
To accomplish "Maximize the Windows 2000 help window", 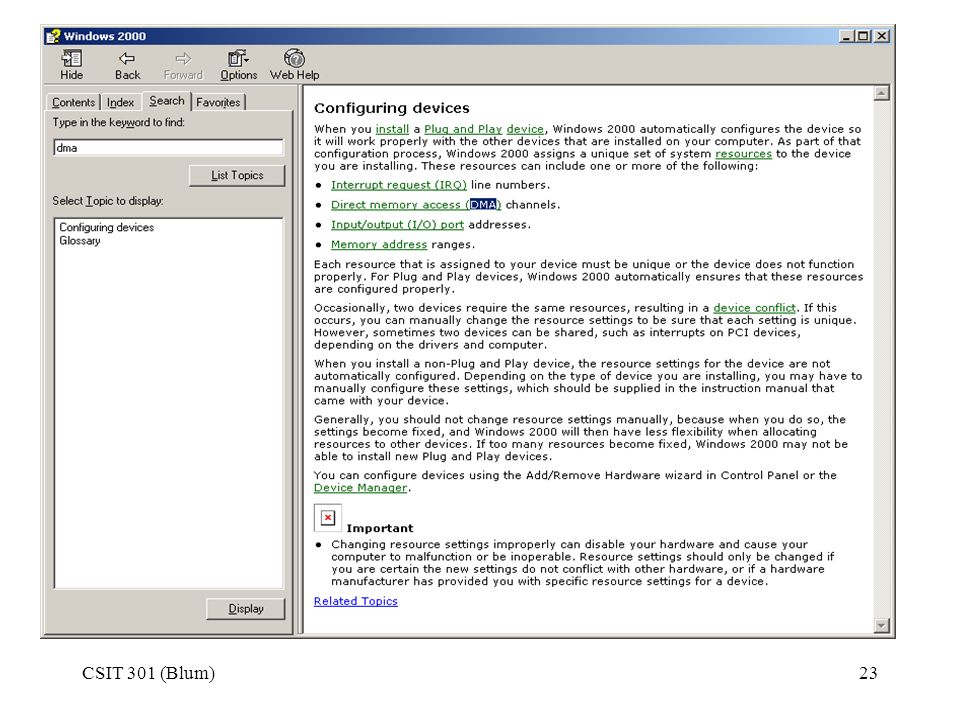I will coord(863,36).
